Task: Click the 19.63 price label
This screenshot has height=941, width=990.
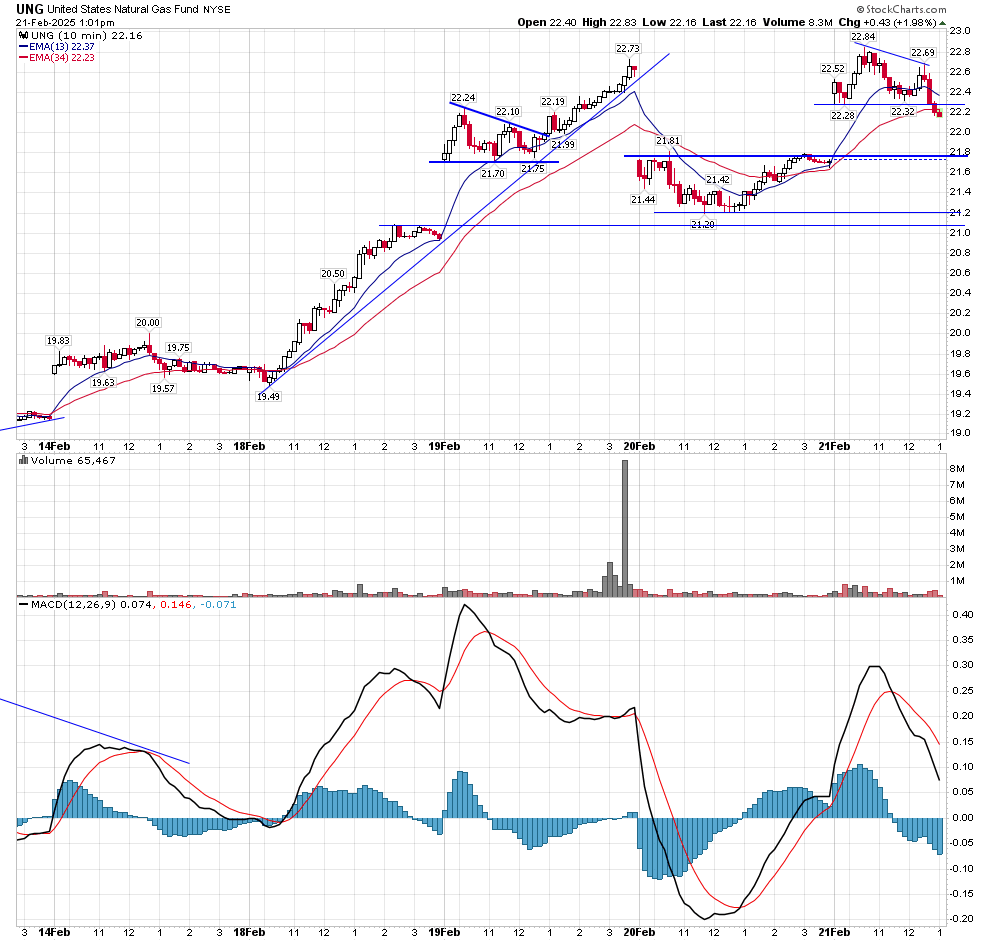Action: click(x=104, y=382)
